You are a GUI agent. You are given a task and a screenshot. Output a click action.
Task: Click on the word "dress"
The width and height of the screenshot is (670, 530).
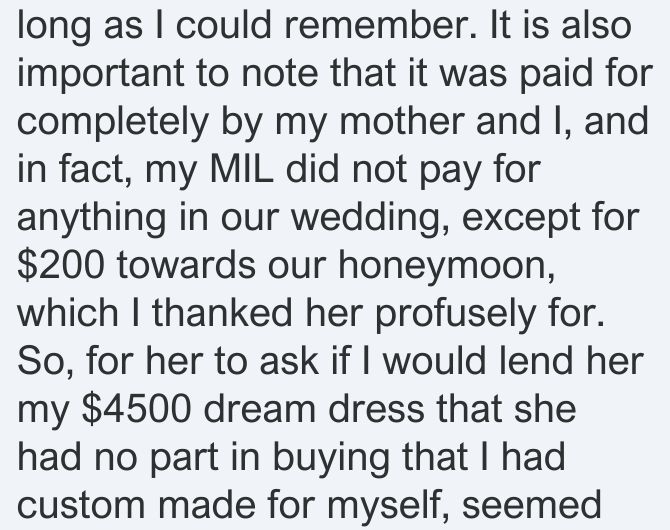[376, 409]
